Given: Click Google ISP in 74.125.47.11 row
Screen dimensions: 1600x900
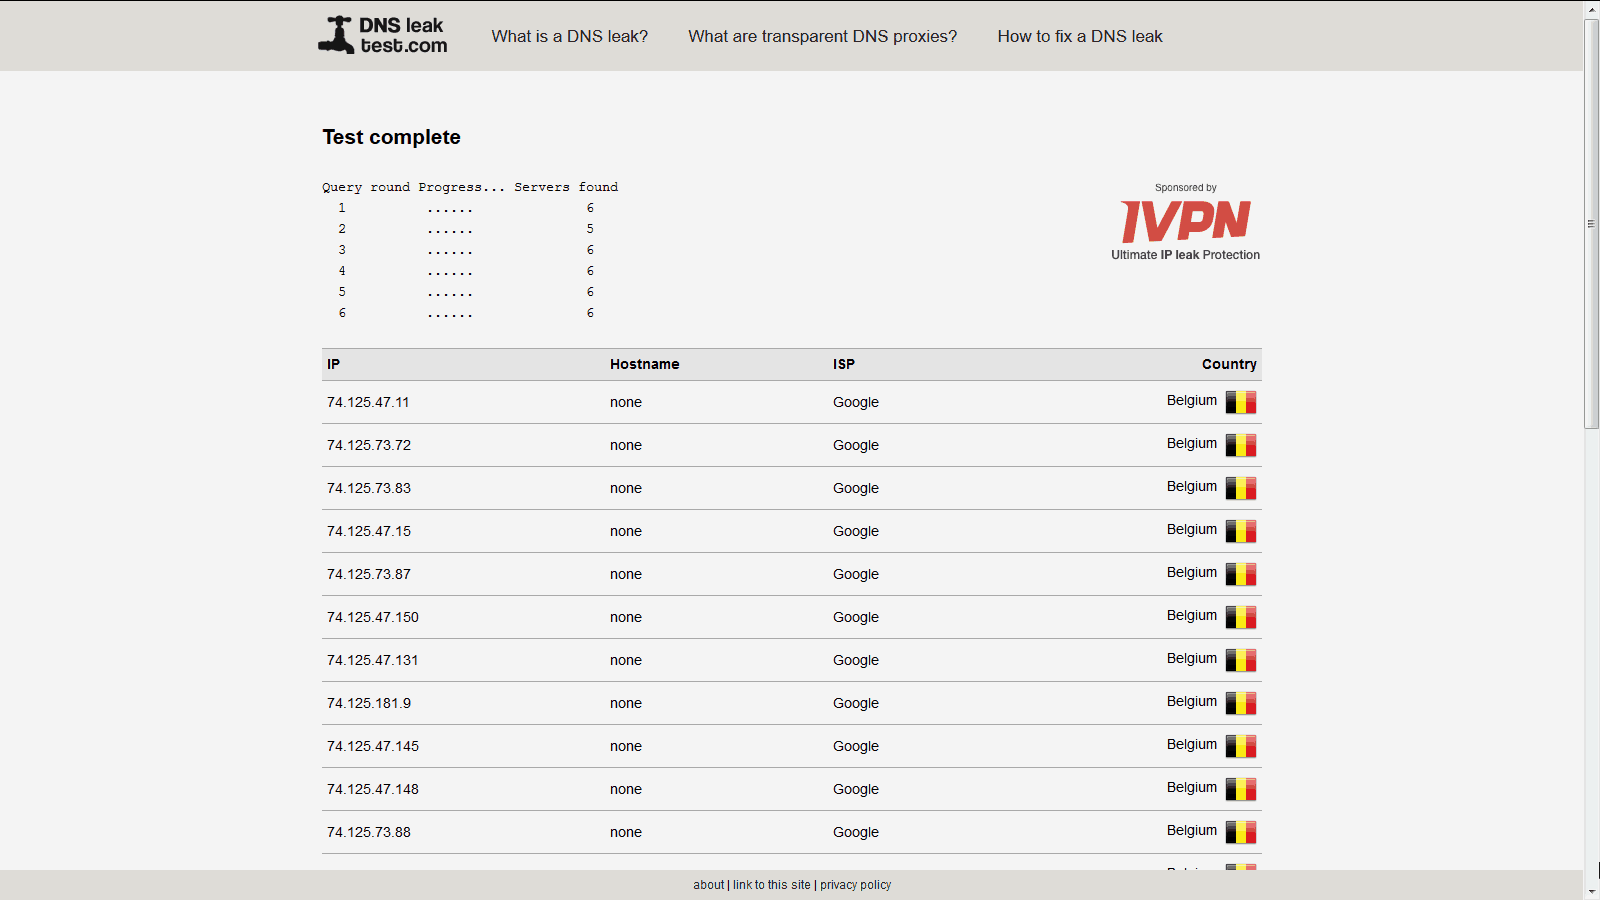Looking at the screenshot, I should pyautogui.click(x=856, y=402).
